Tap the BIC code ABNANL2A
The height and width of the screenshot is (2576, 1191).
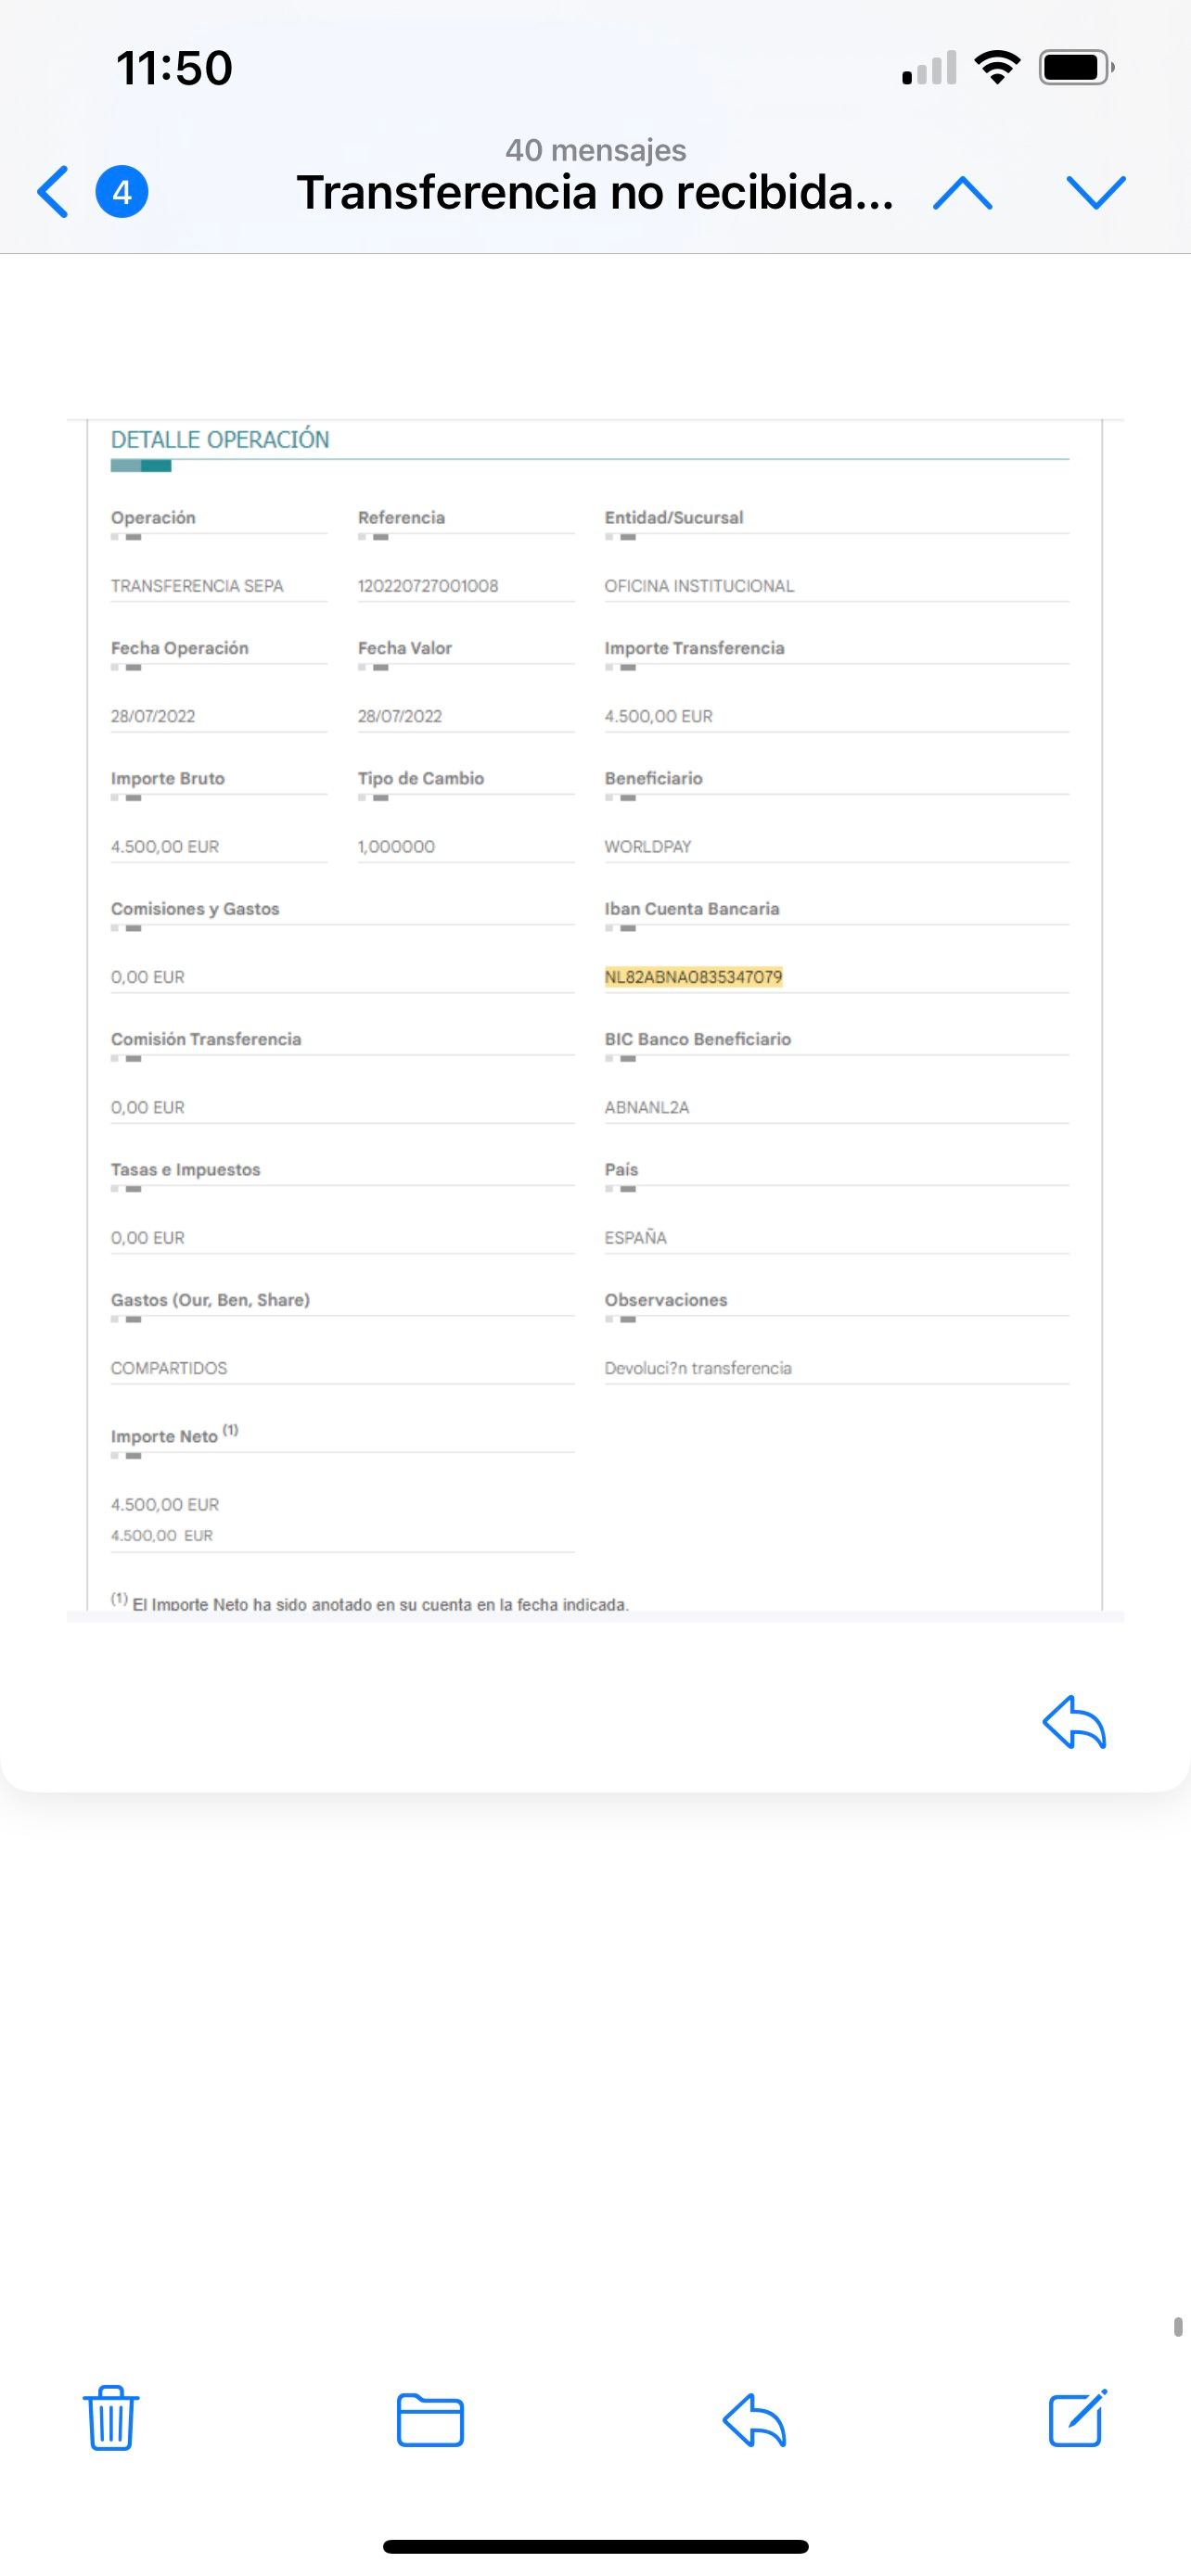647,1107
